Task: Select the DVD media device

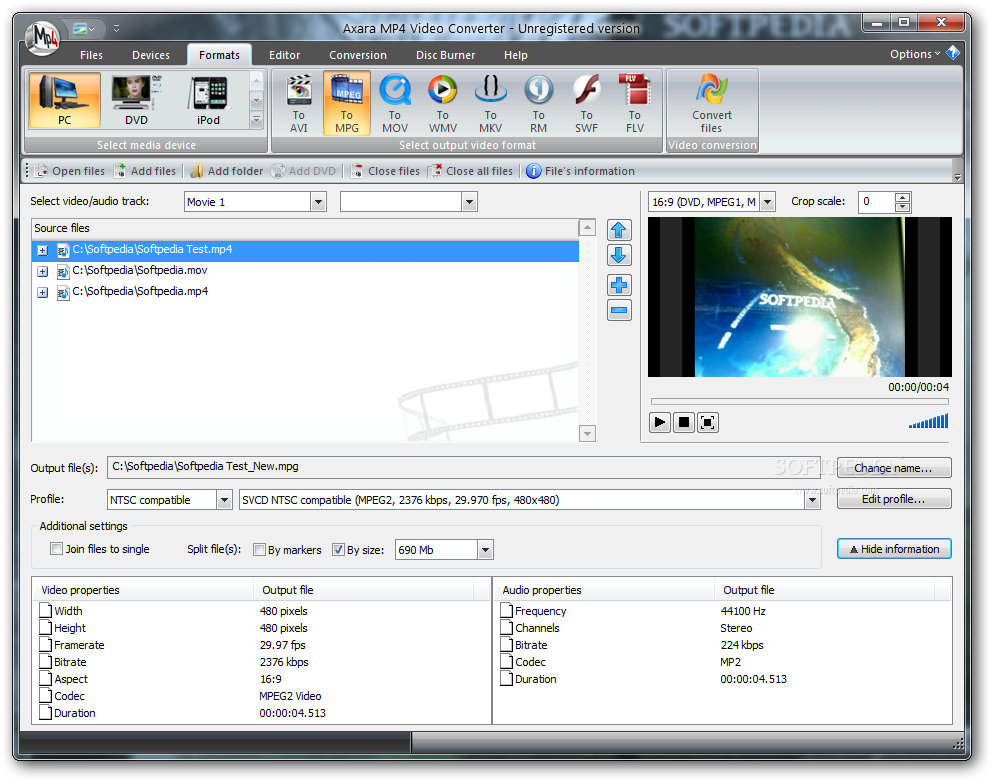Action: coord(135,100)
